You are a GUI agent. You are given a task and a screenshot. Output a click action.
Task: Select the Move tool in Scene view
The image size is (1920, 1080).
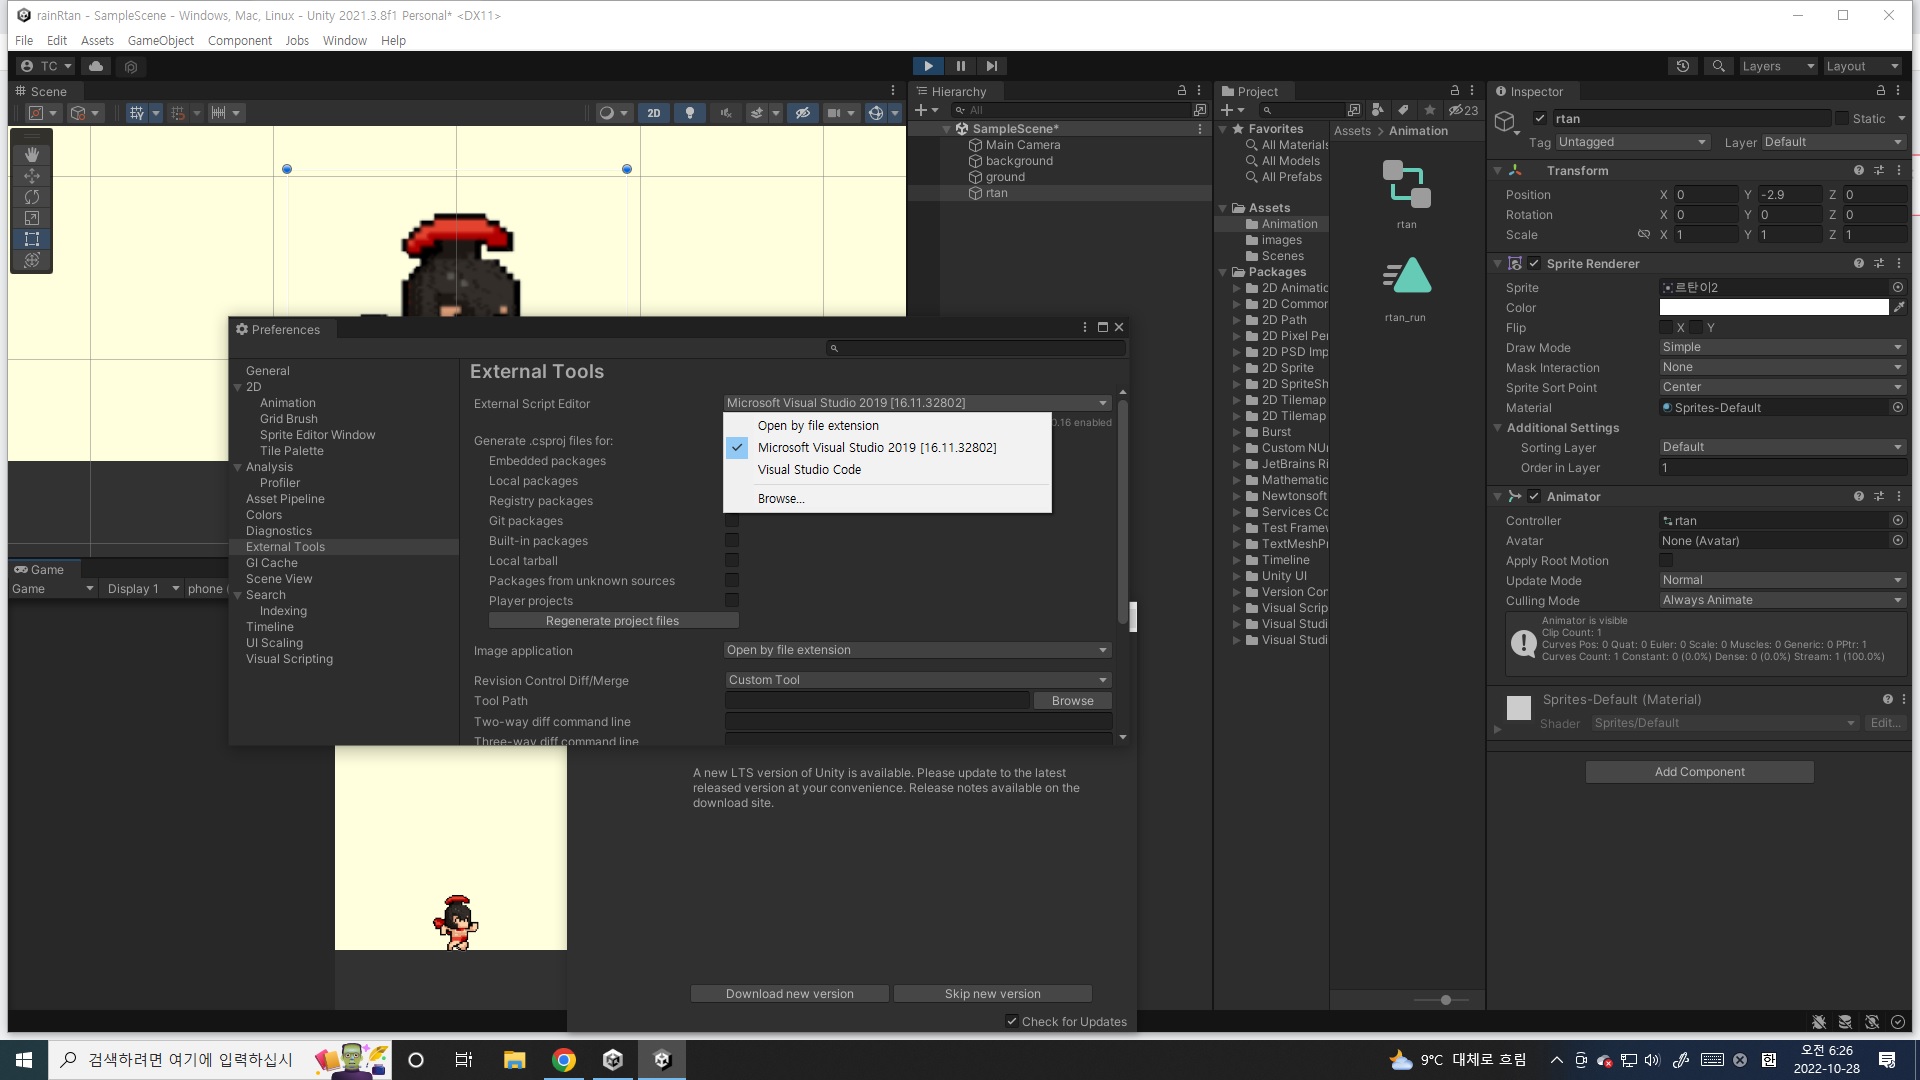(x=32, y=175)
